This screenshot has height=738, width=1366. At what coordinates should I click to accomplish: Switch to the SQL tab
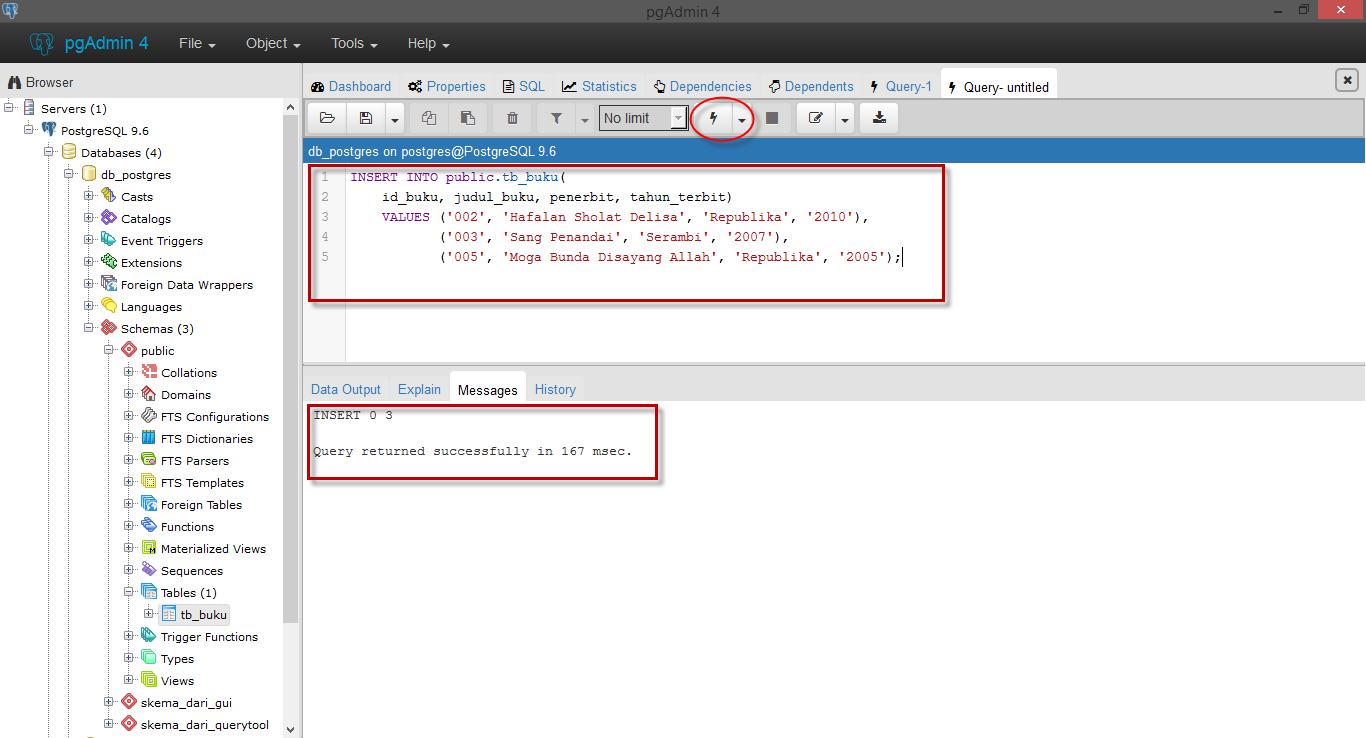coord(524,86)
